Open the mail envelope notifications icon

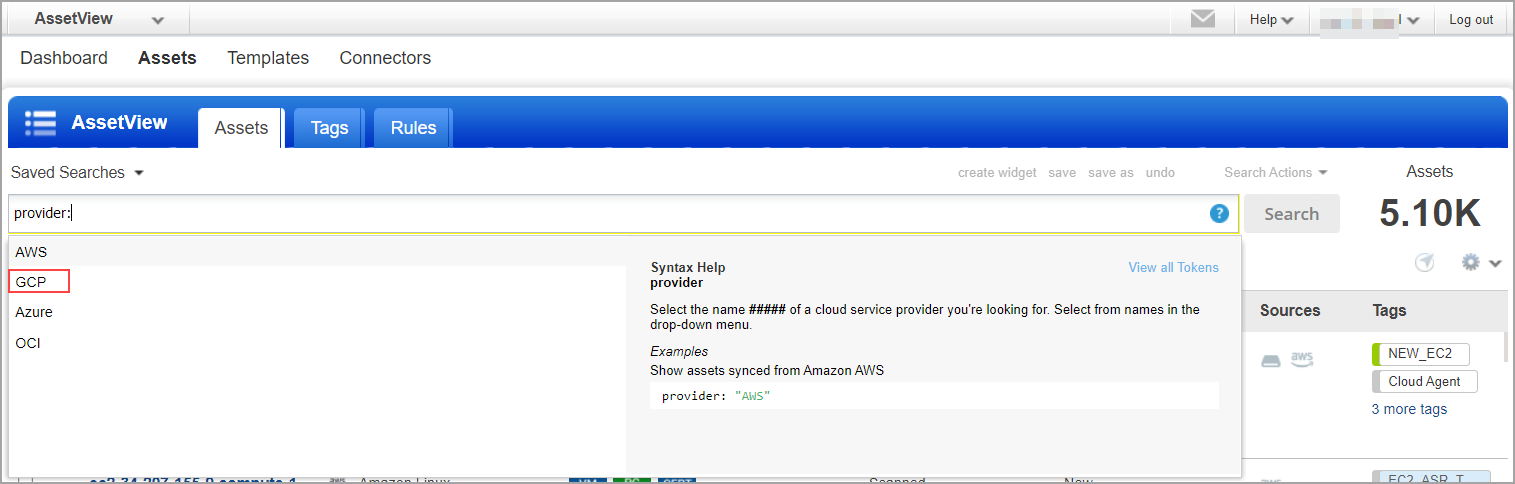(x=1203, y=19)
